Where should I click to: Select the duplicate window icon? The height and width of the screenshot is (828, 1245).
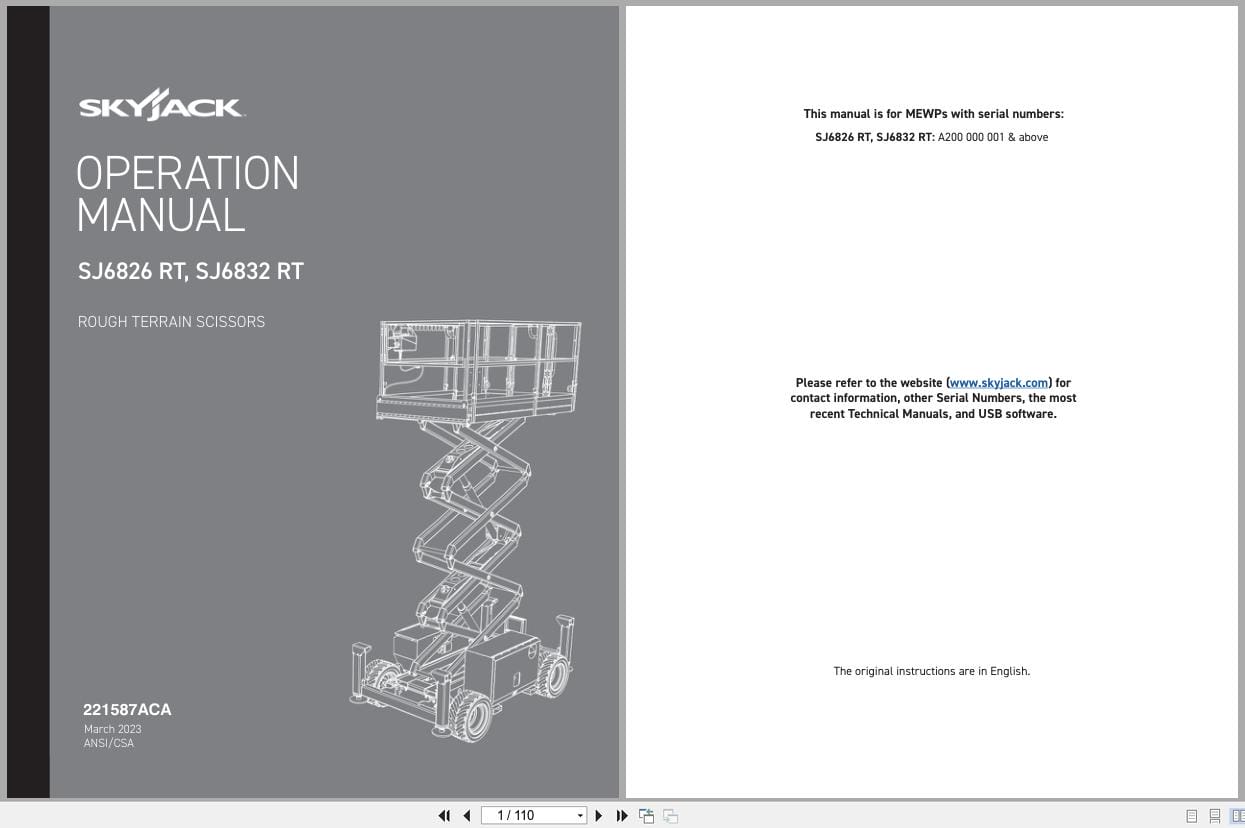click(x=670, y=816)
